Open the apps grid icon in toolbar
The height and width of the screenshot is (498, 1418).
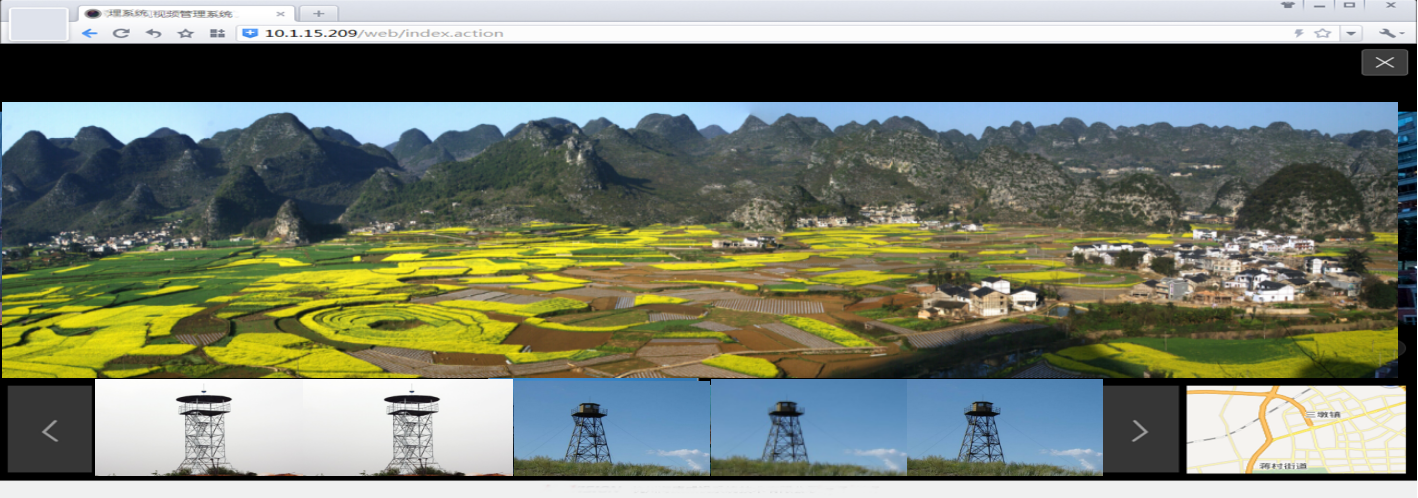tap(217, 33)
